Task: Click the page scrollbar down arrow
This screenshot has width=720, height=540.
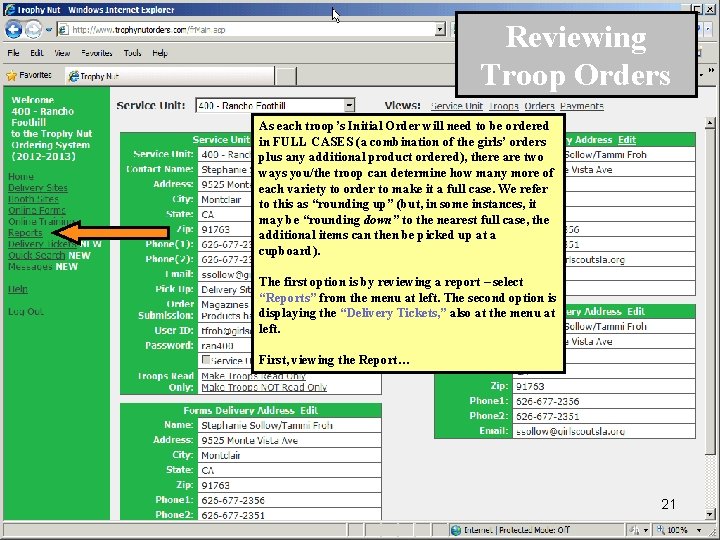Action: coord(710,514)
